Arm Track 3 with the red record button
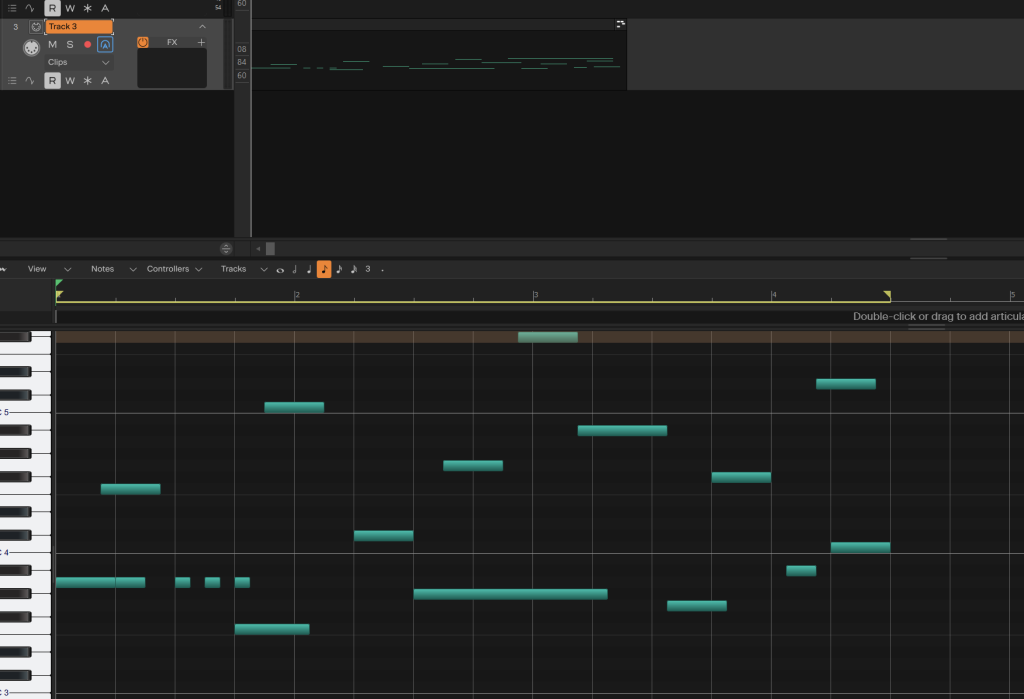 tap(88, 44)
